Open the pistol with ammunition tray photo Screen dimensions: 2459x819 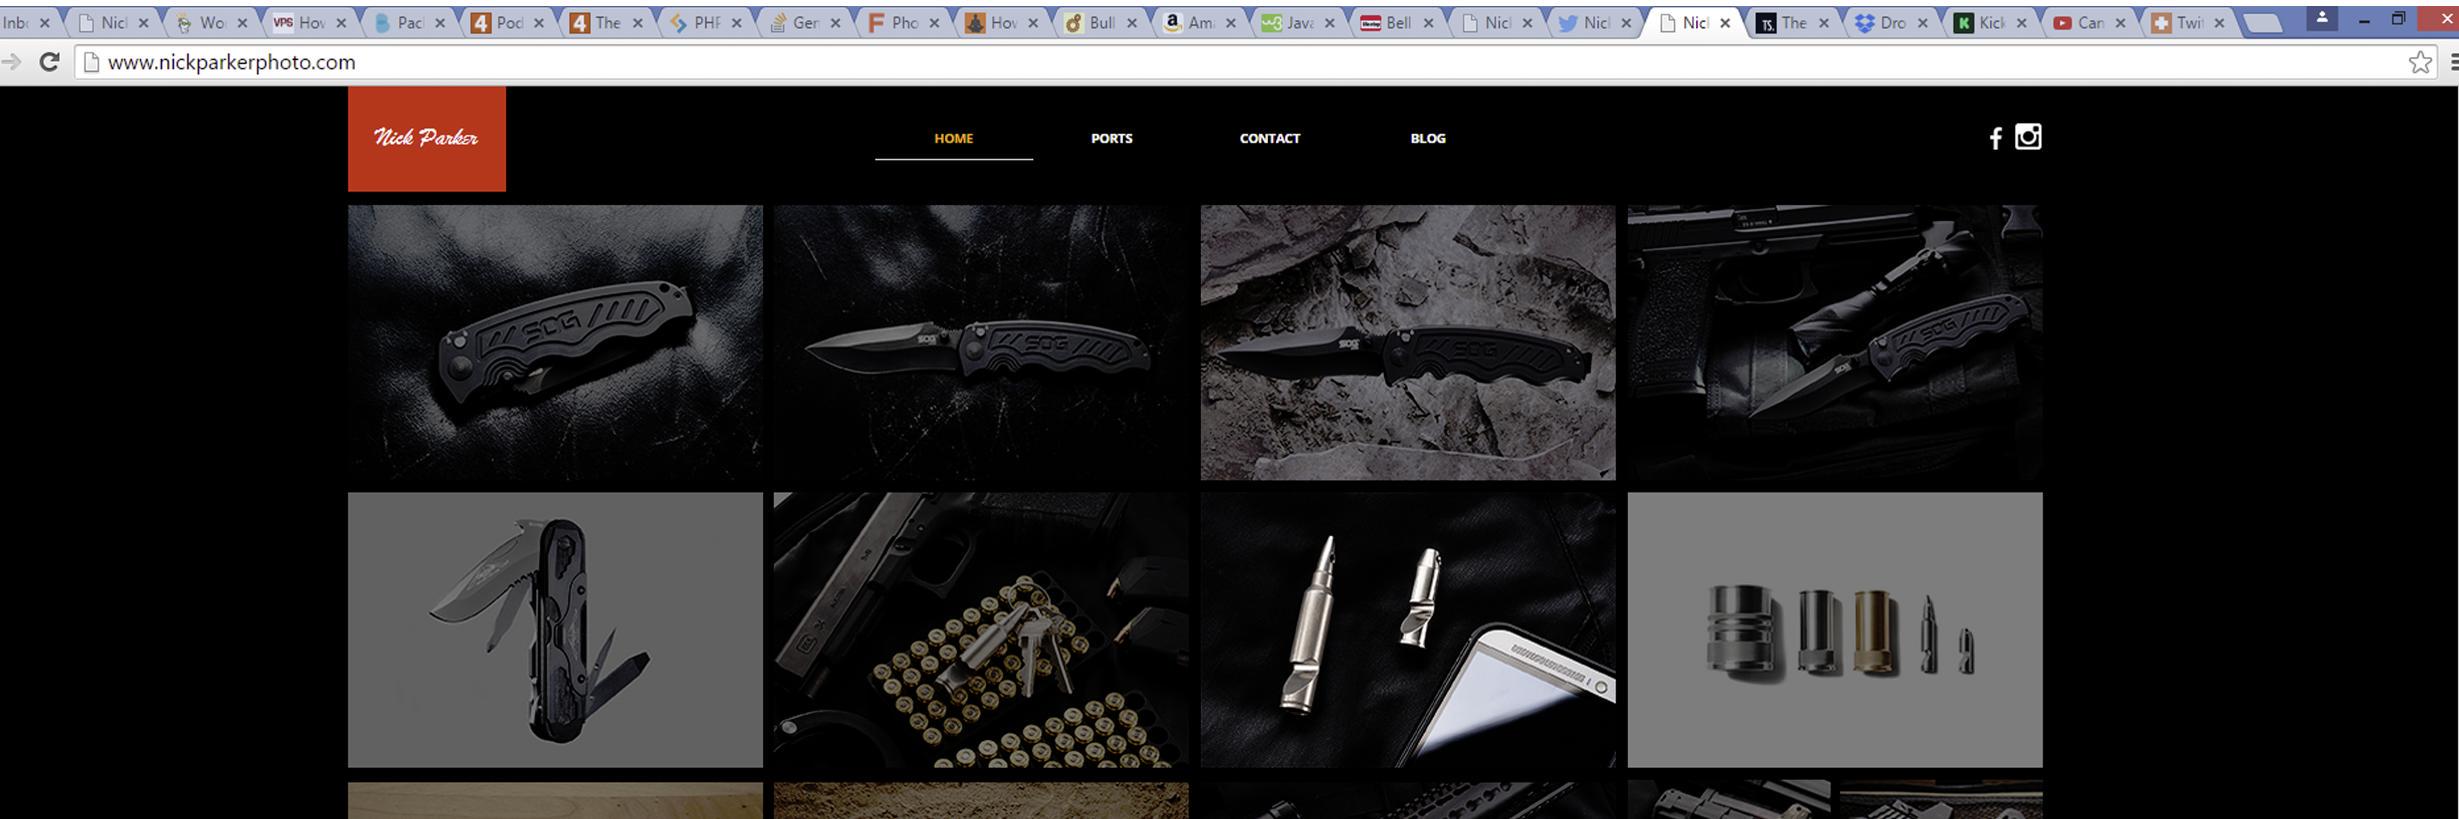[981, 630]
